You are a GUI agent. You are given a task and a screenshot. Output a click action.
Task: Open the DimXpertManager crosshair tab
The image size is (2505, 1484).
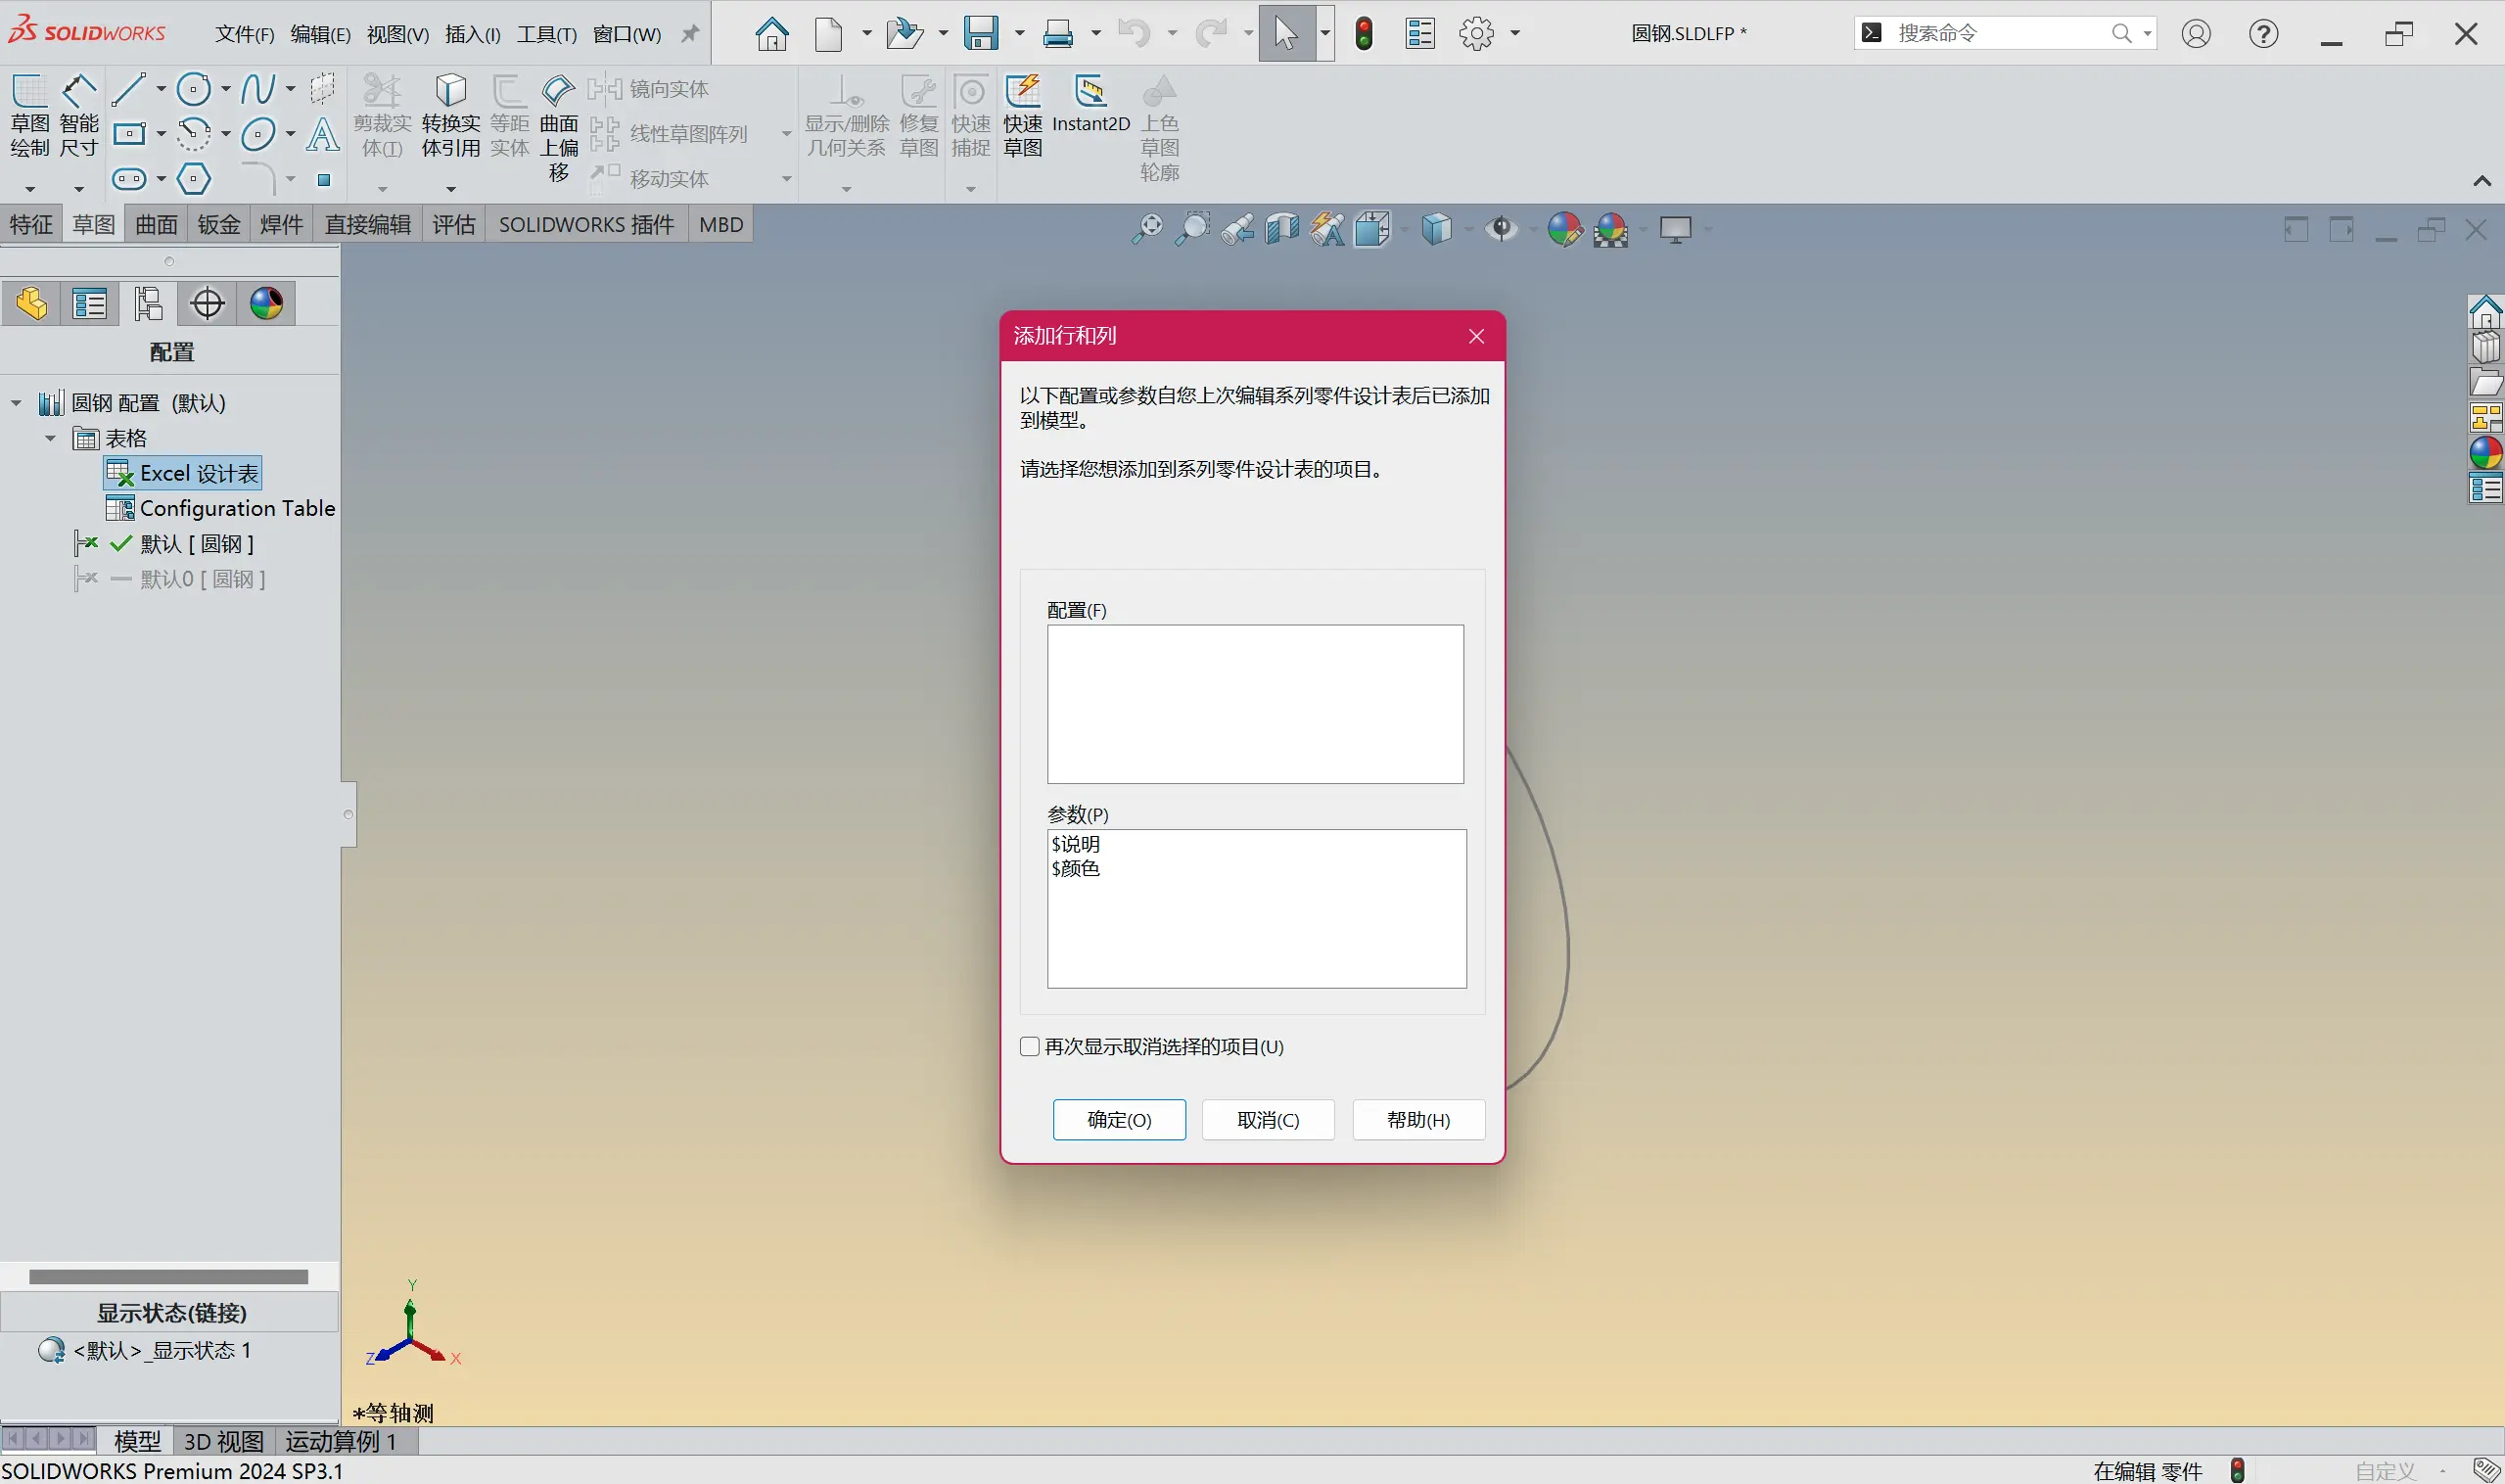(x=207, y=303)
